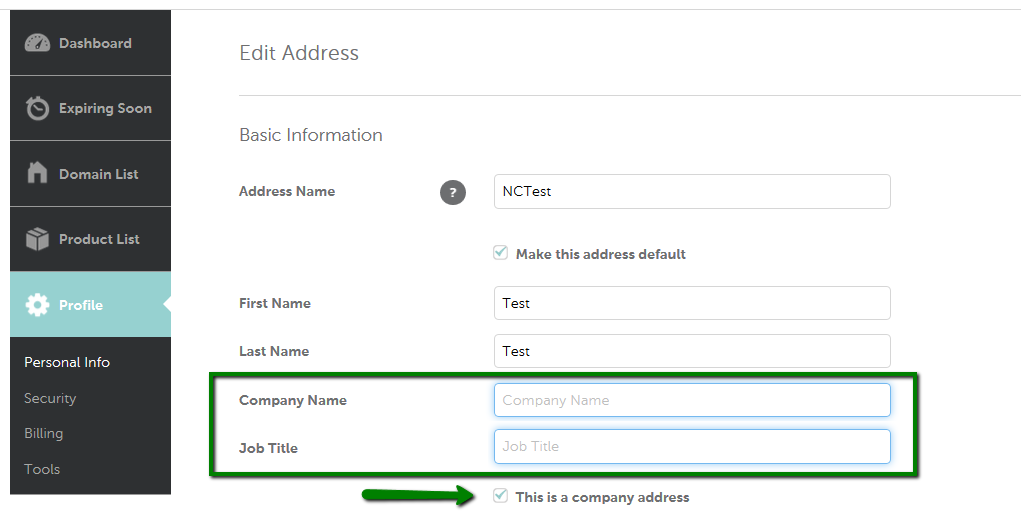Toggle This is a company address checkbox

pyautogui.click(x=500, y=496)
